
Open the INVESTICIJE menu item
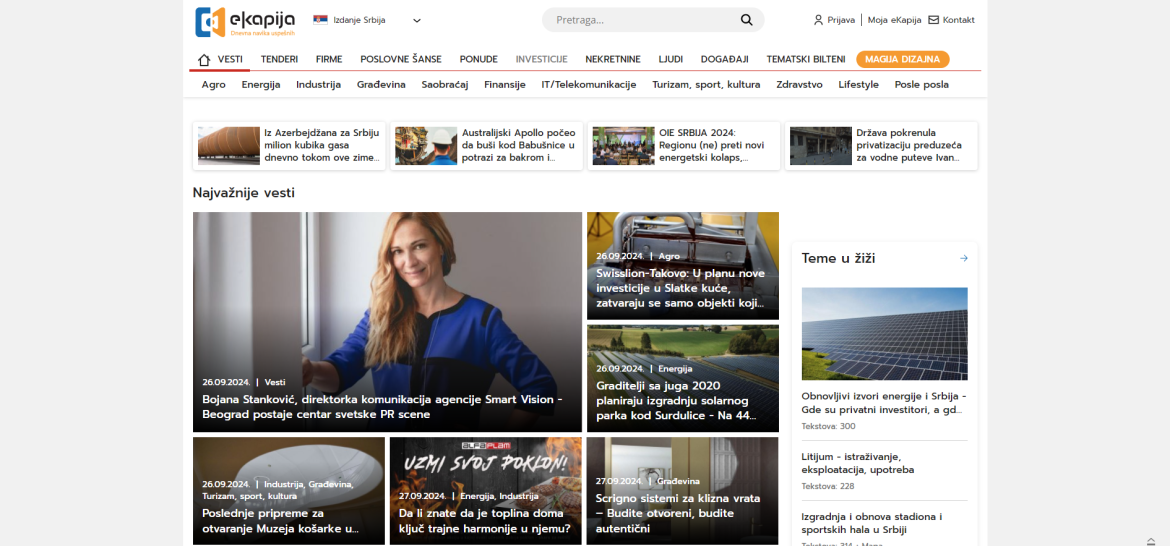542,60
